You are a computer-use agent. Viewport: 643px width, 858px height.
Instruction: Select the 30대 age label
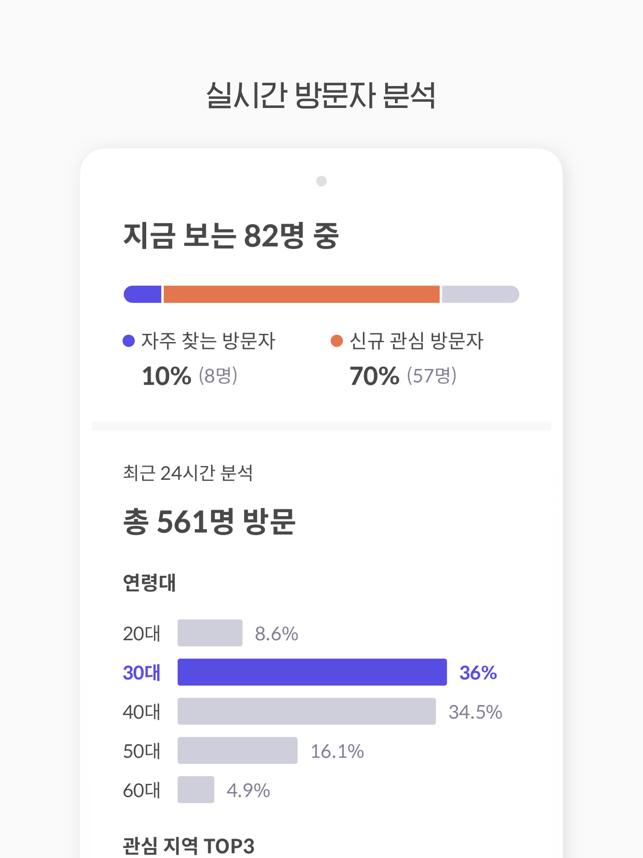[x=142, y=673]
